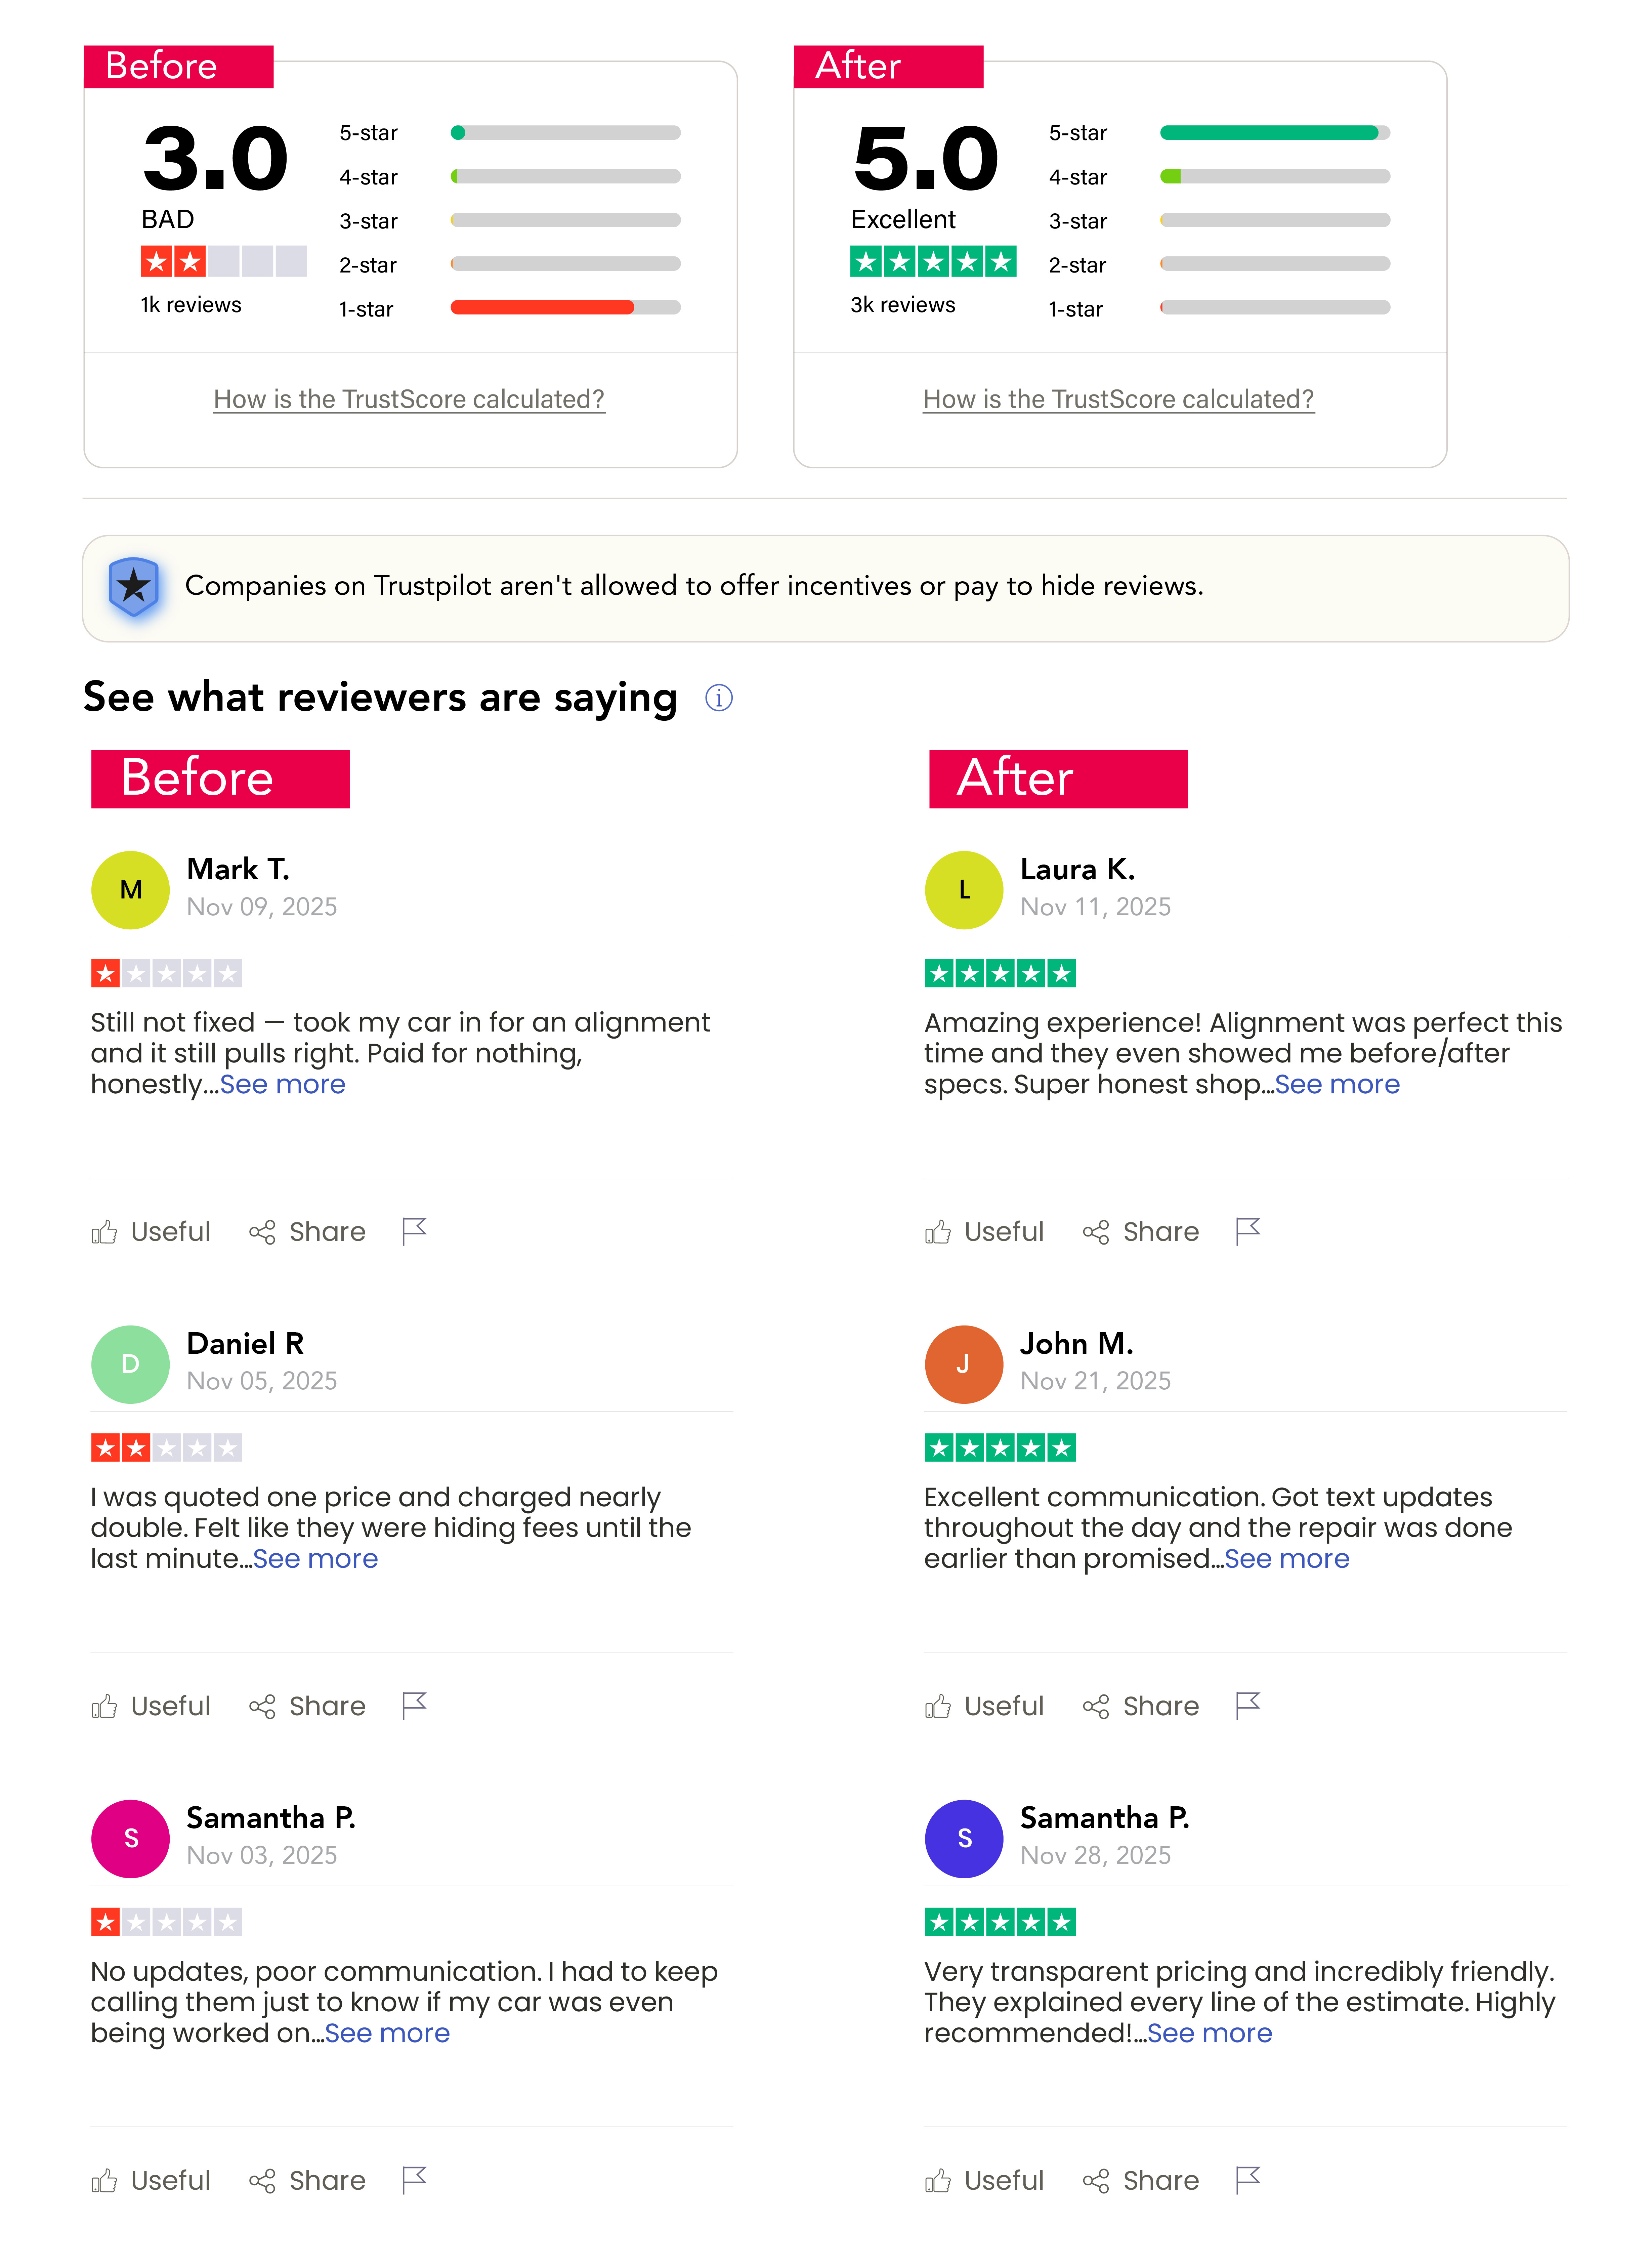Viewport: 1652px width, 2268px height.
Task: Open TrustScore calculation link in Before card
Action: pos(409,399)
